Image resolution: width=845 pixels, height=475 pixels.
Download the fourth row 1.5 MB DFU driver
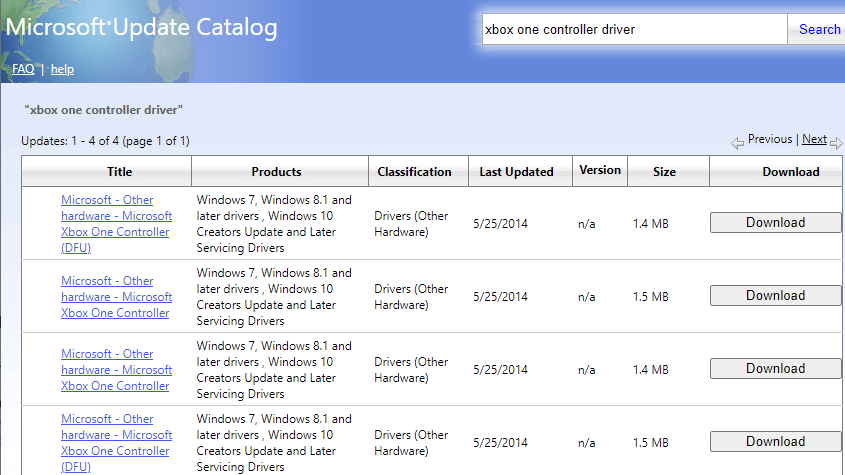(x=775, y=442)
